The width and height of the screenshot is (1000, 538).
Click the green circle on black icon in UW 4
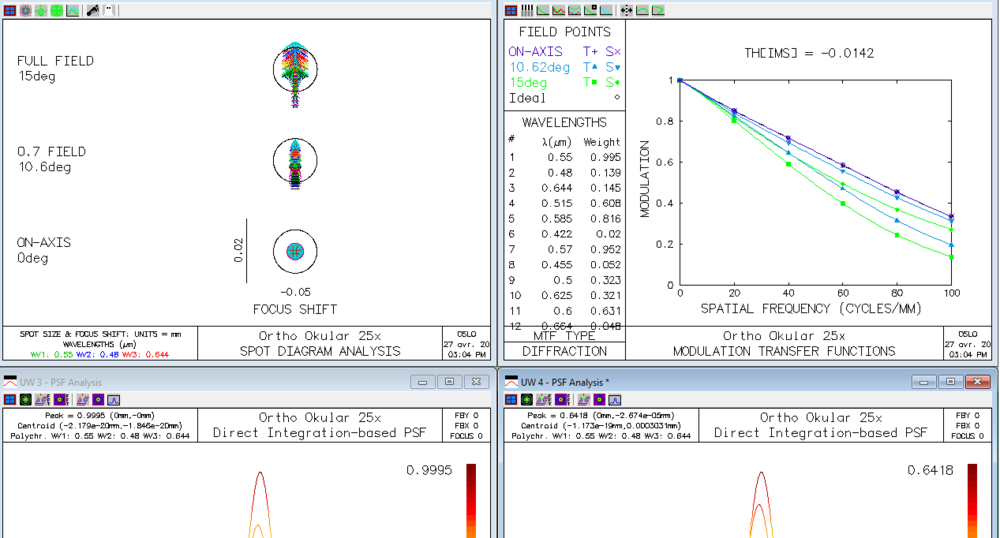(x=527, y=400)
